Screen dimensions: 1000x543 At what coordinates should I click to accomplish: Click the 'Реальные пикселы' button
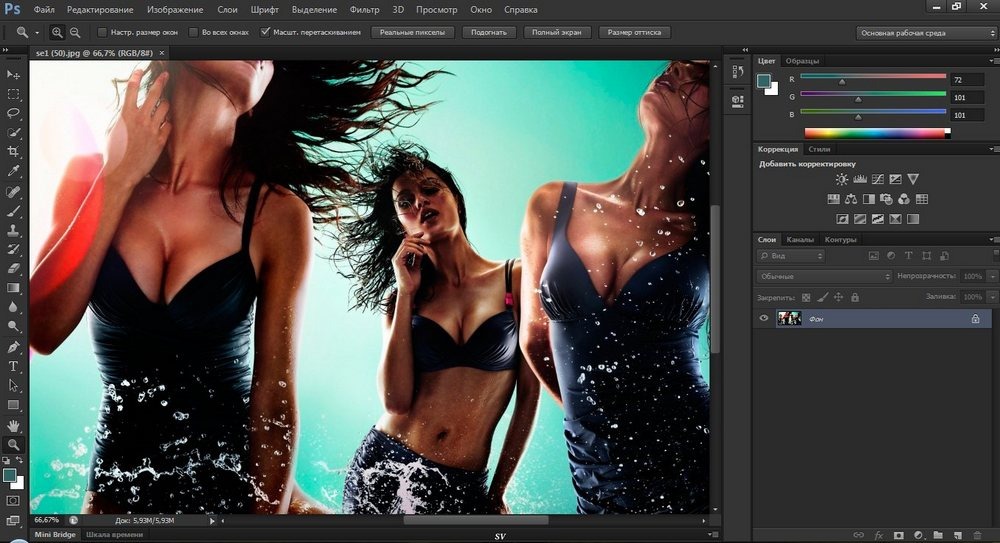[411, 32]
